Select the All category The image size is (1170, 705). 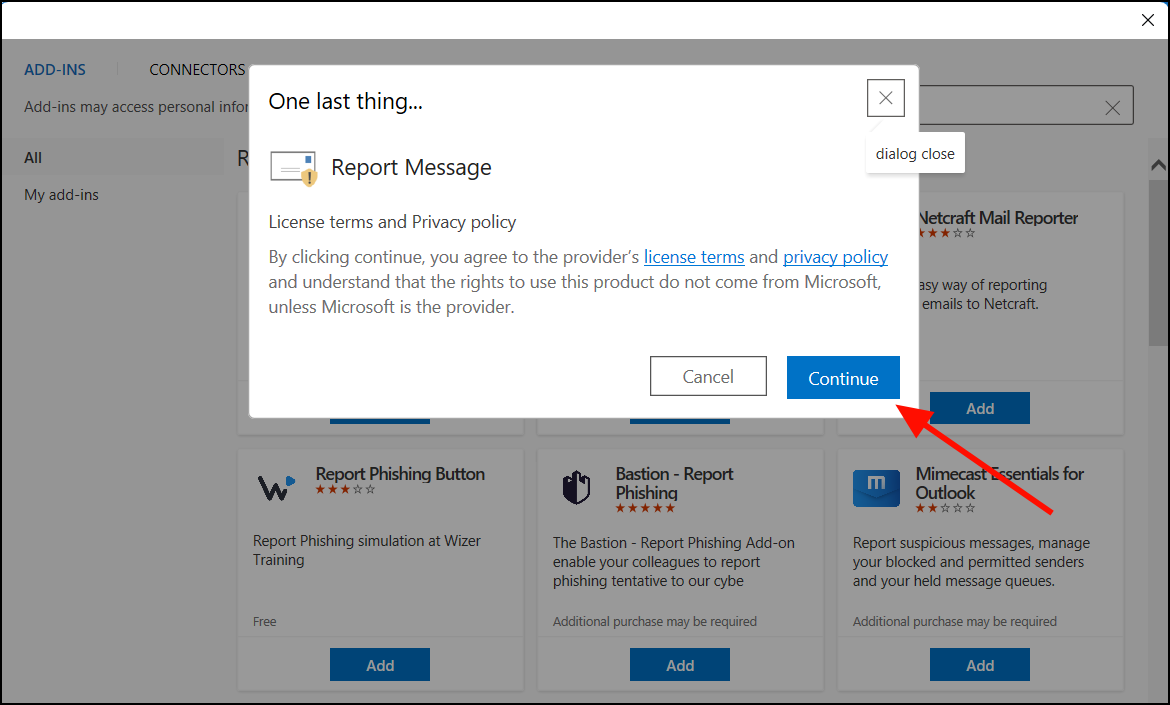(x=112, y=157)
